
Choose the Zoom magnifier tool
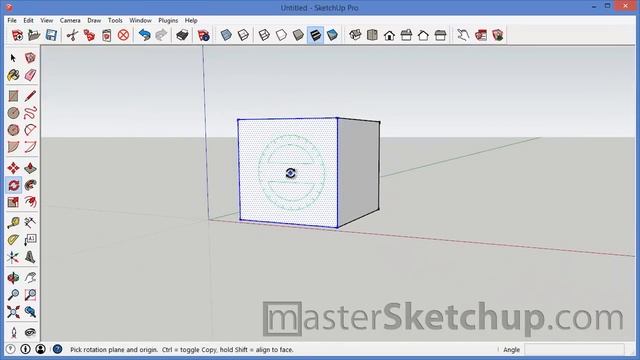click(x=13, y=295)
